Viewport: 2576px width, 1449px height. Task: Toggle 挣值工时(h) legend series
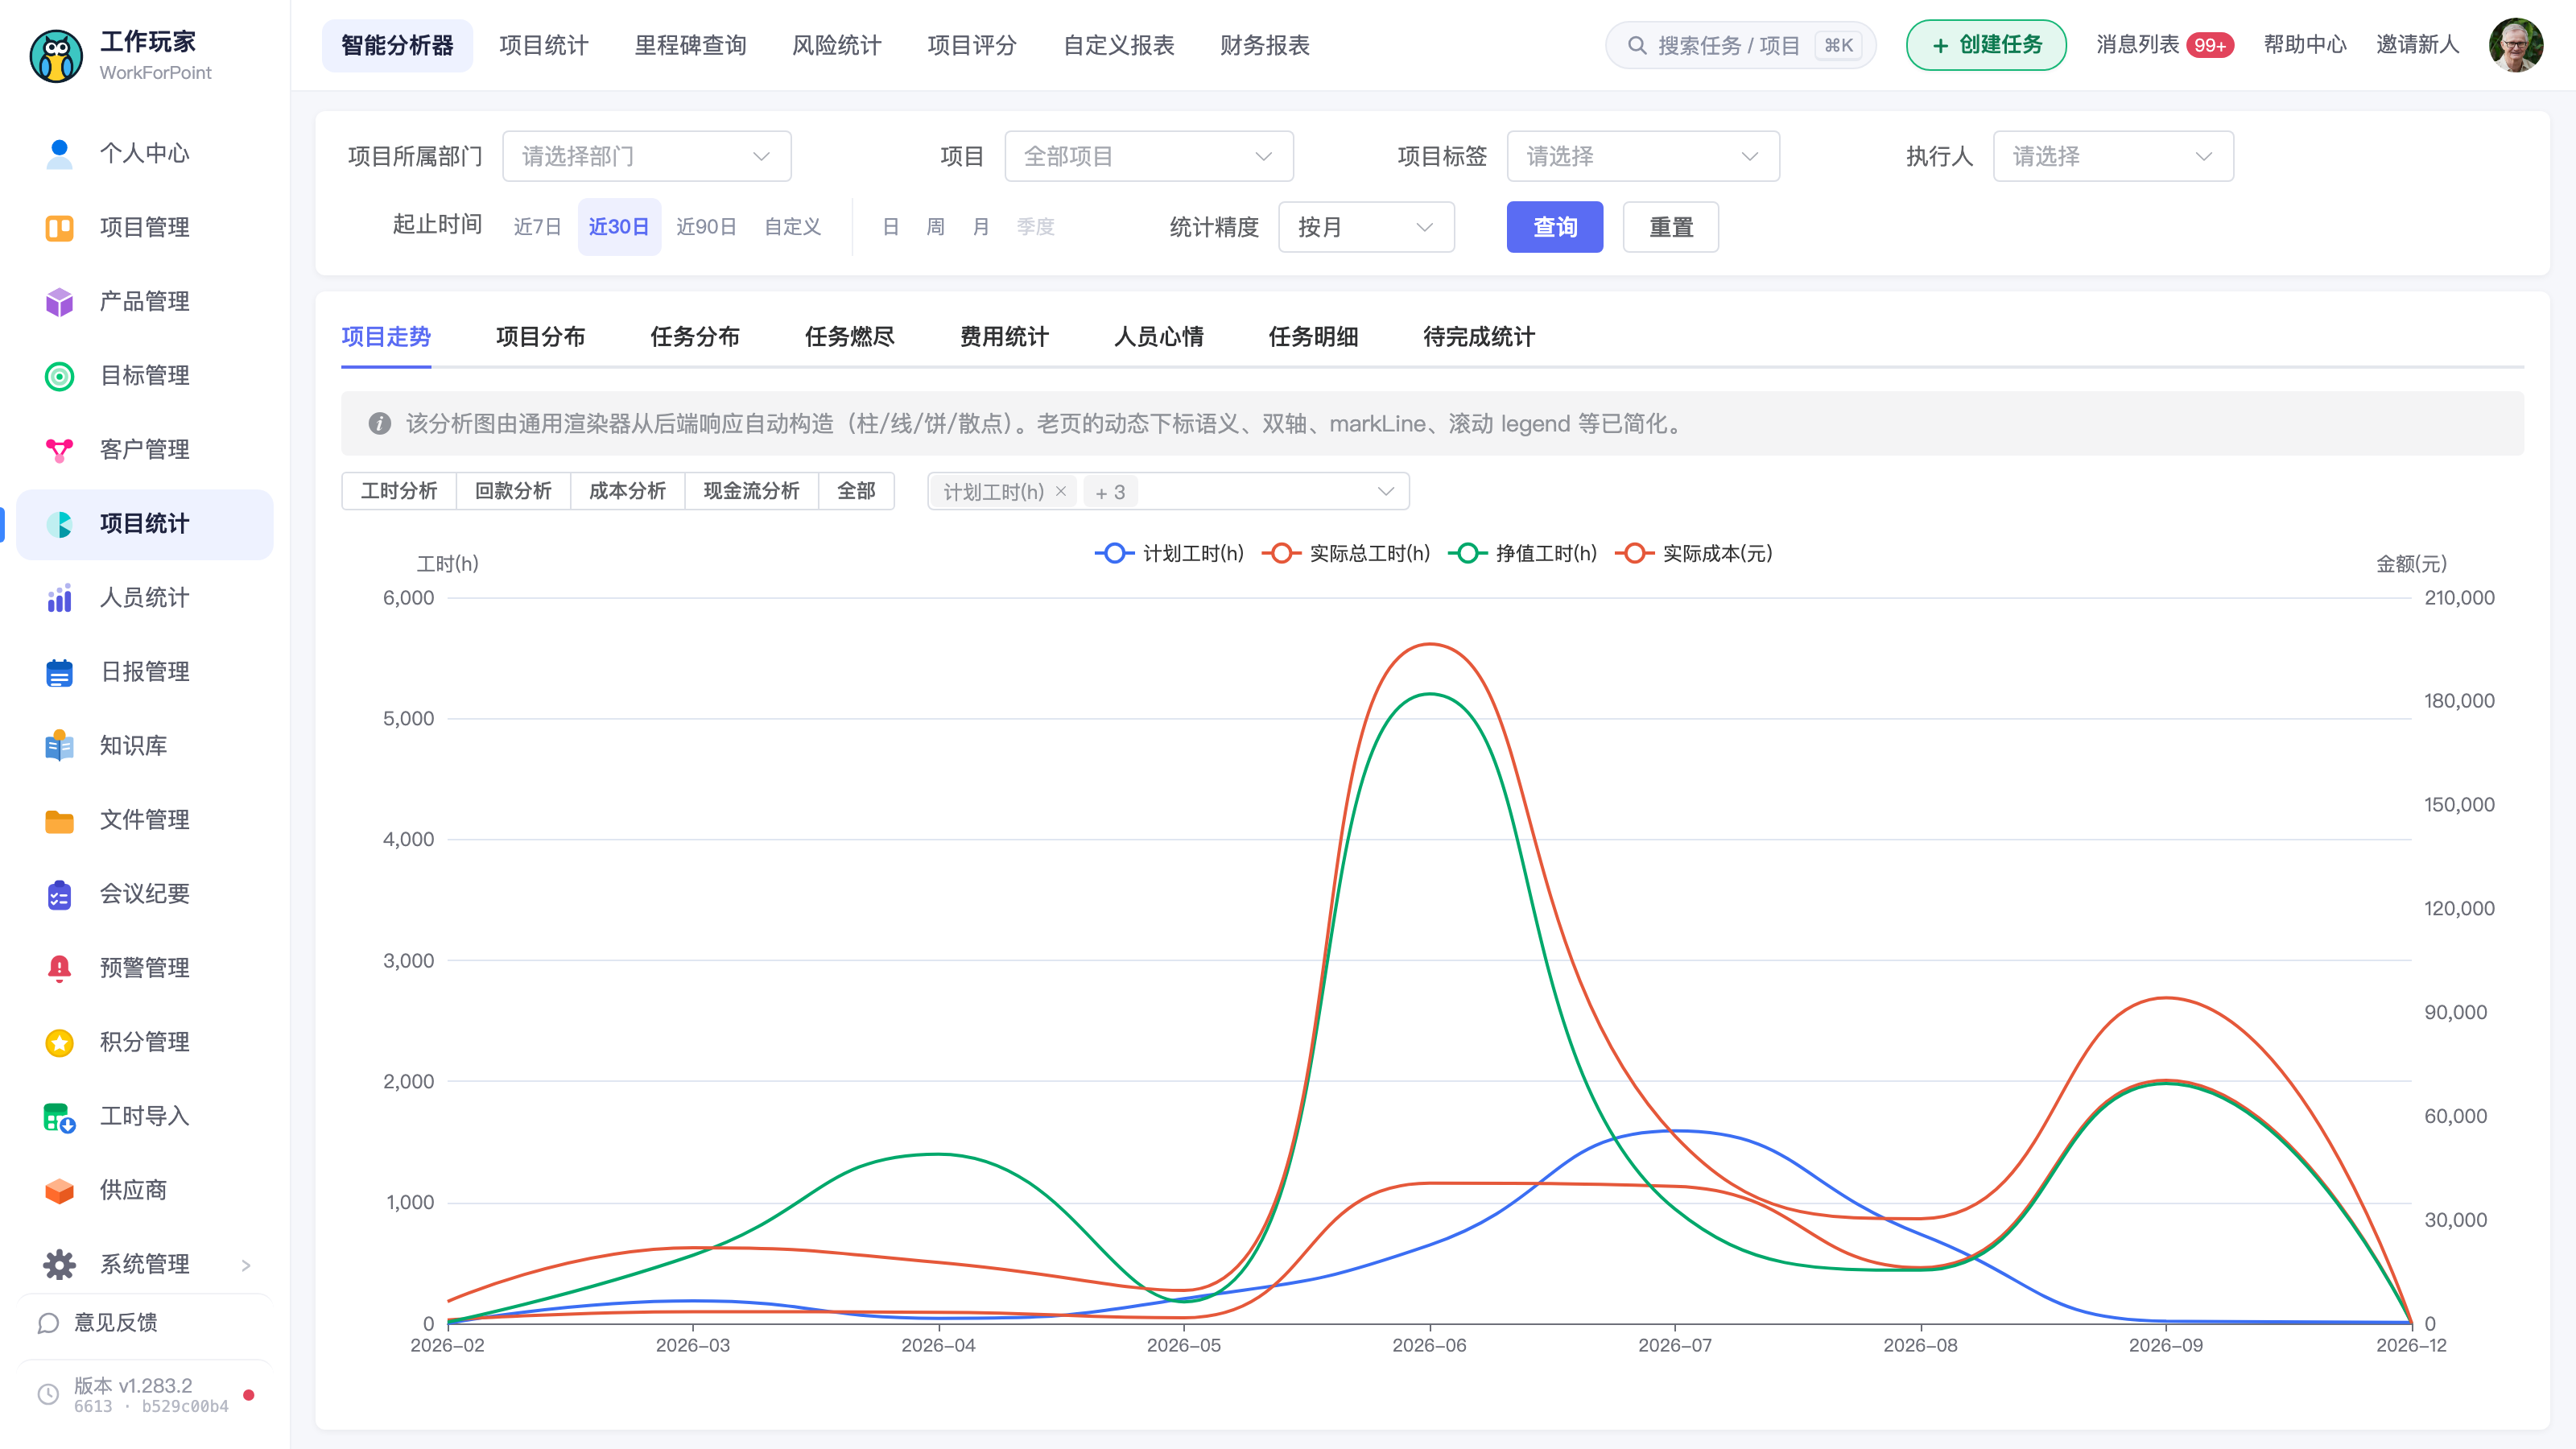tap(1522, 553)
